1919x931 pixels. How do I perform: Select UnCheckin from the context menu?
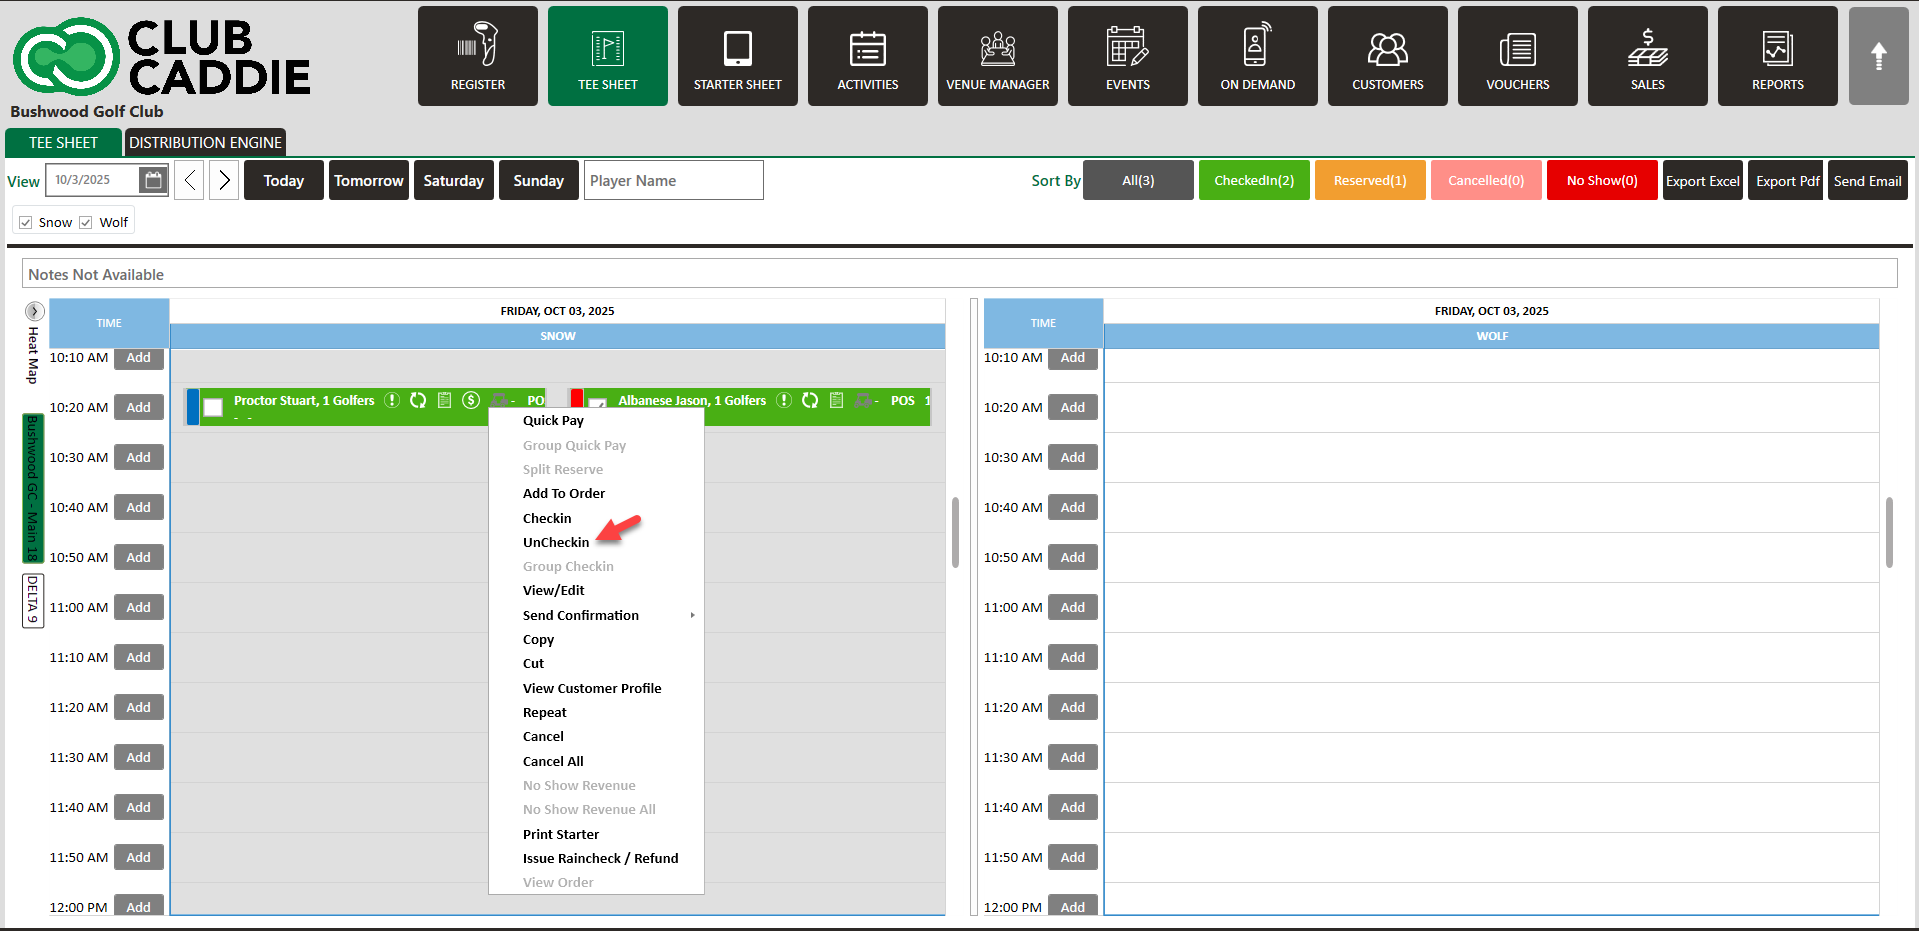tap(556, 542)
